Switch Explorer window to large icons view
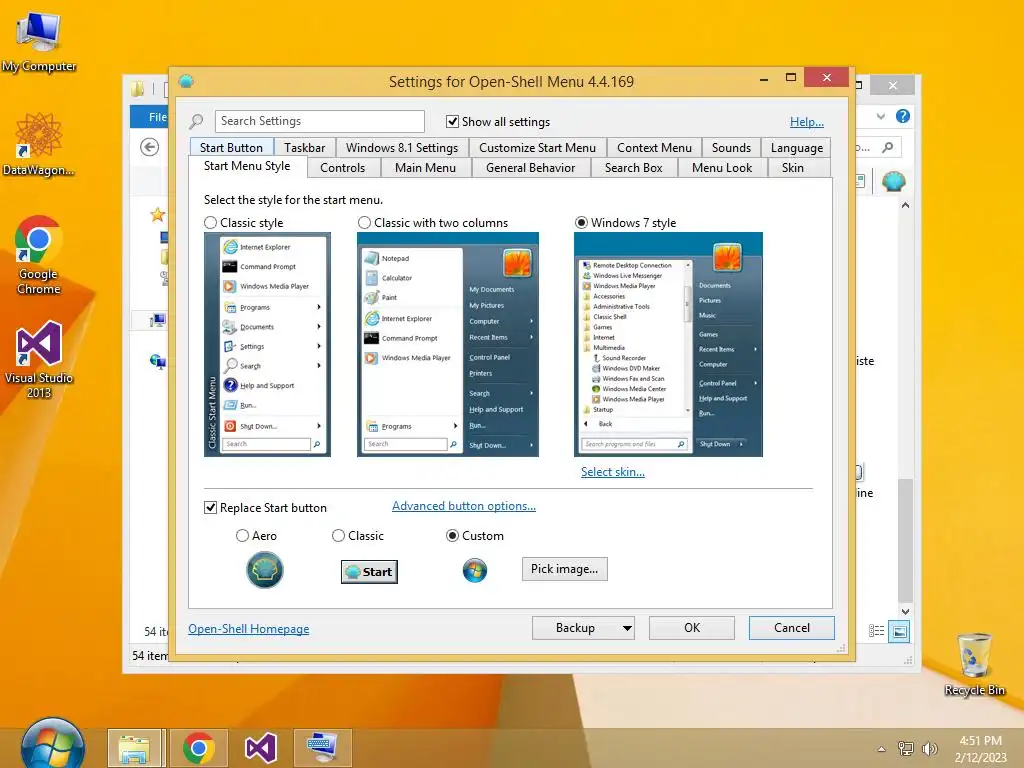This screenshot has height=768, width=1024. tap(899, 631)
